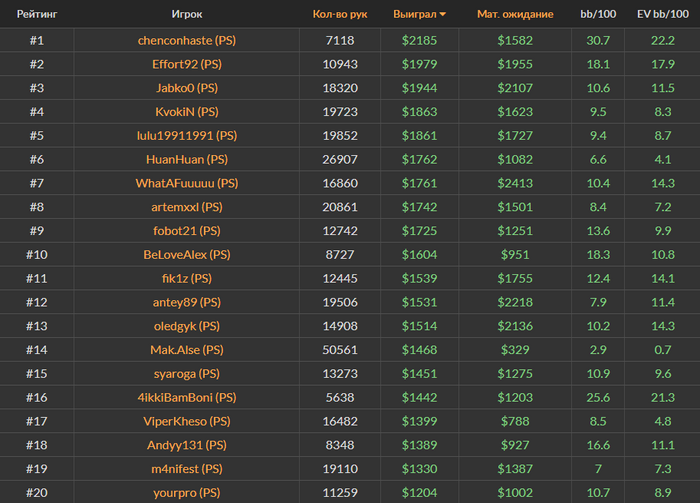Open player chenconhaste (PS) profile
The width and height of the screenshot is (700, 503).
click(186, 40)
